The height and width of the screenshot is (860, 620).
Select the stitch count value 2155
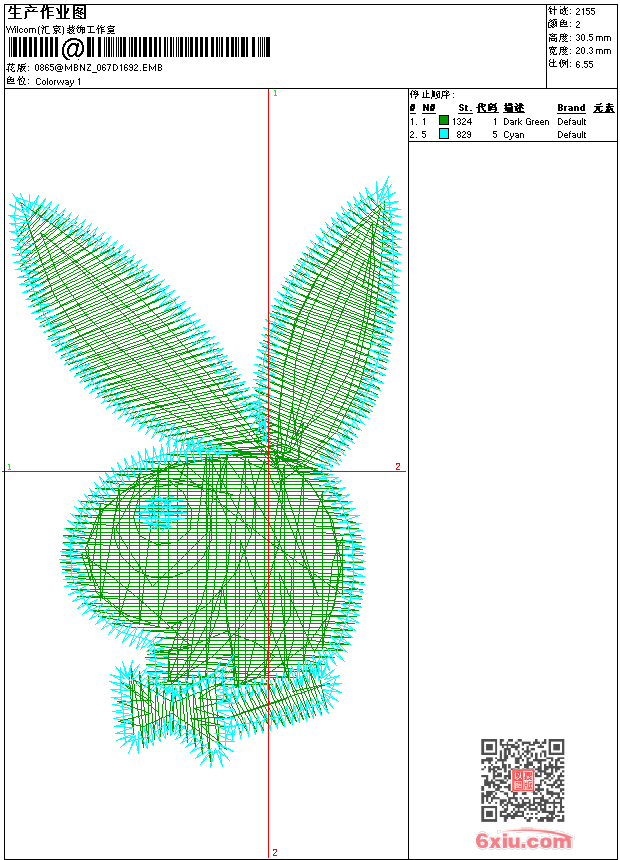pos(585,11)
